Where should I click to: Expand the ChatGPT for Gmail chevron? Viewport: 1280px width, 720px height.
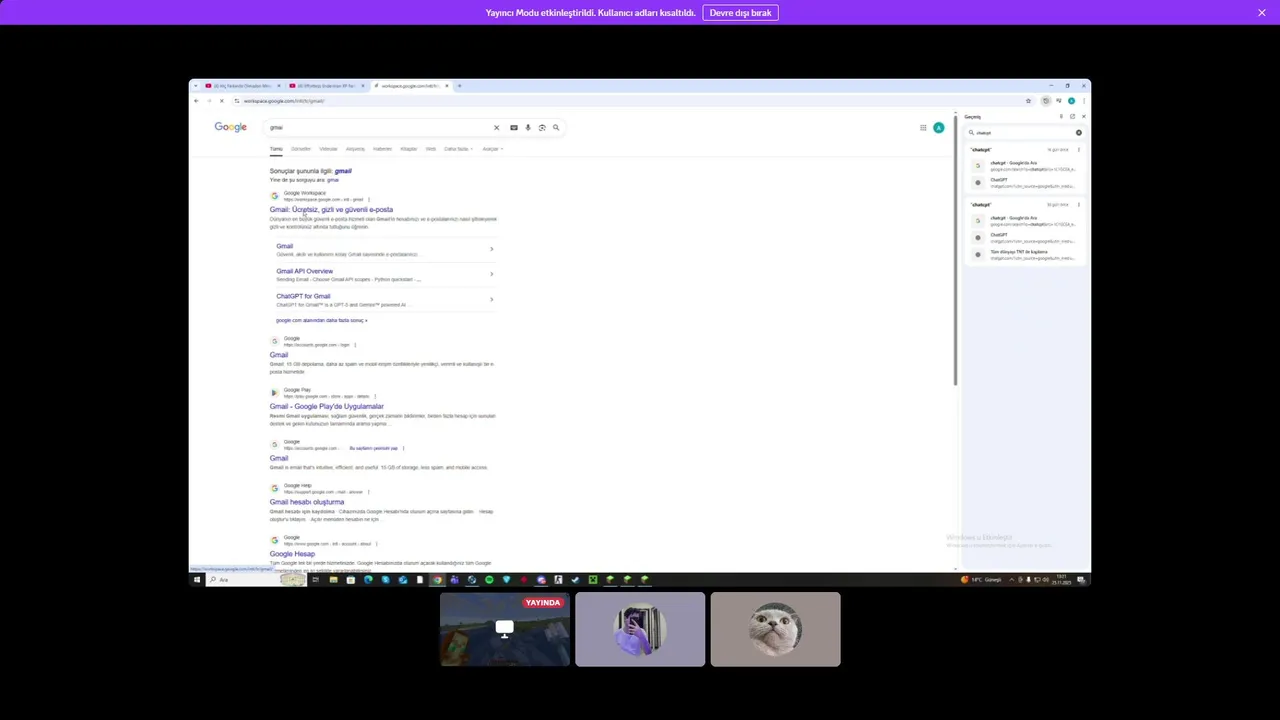(x=491, y=299)
